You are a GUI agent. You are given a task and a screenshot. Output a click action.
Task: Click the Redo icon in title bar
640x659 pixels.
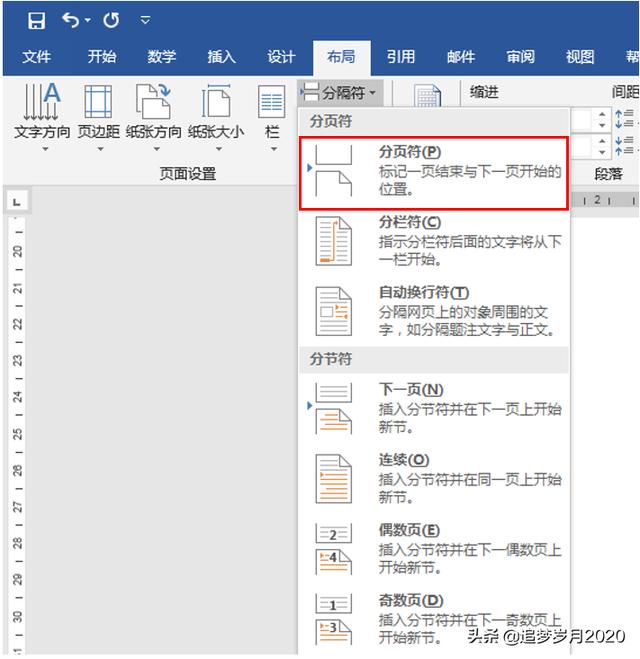click(111, 20)
